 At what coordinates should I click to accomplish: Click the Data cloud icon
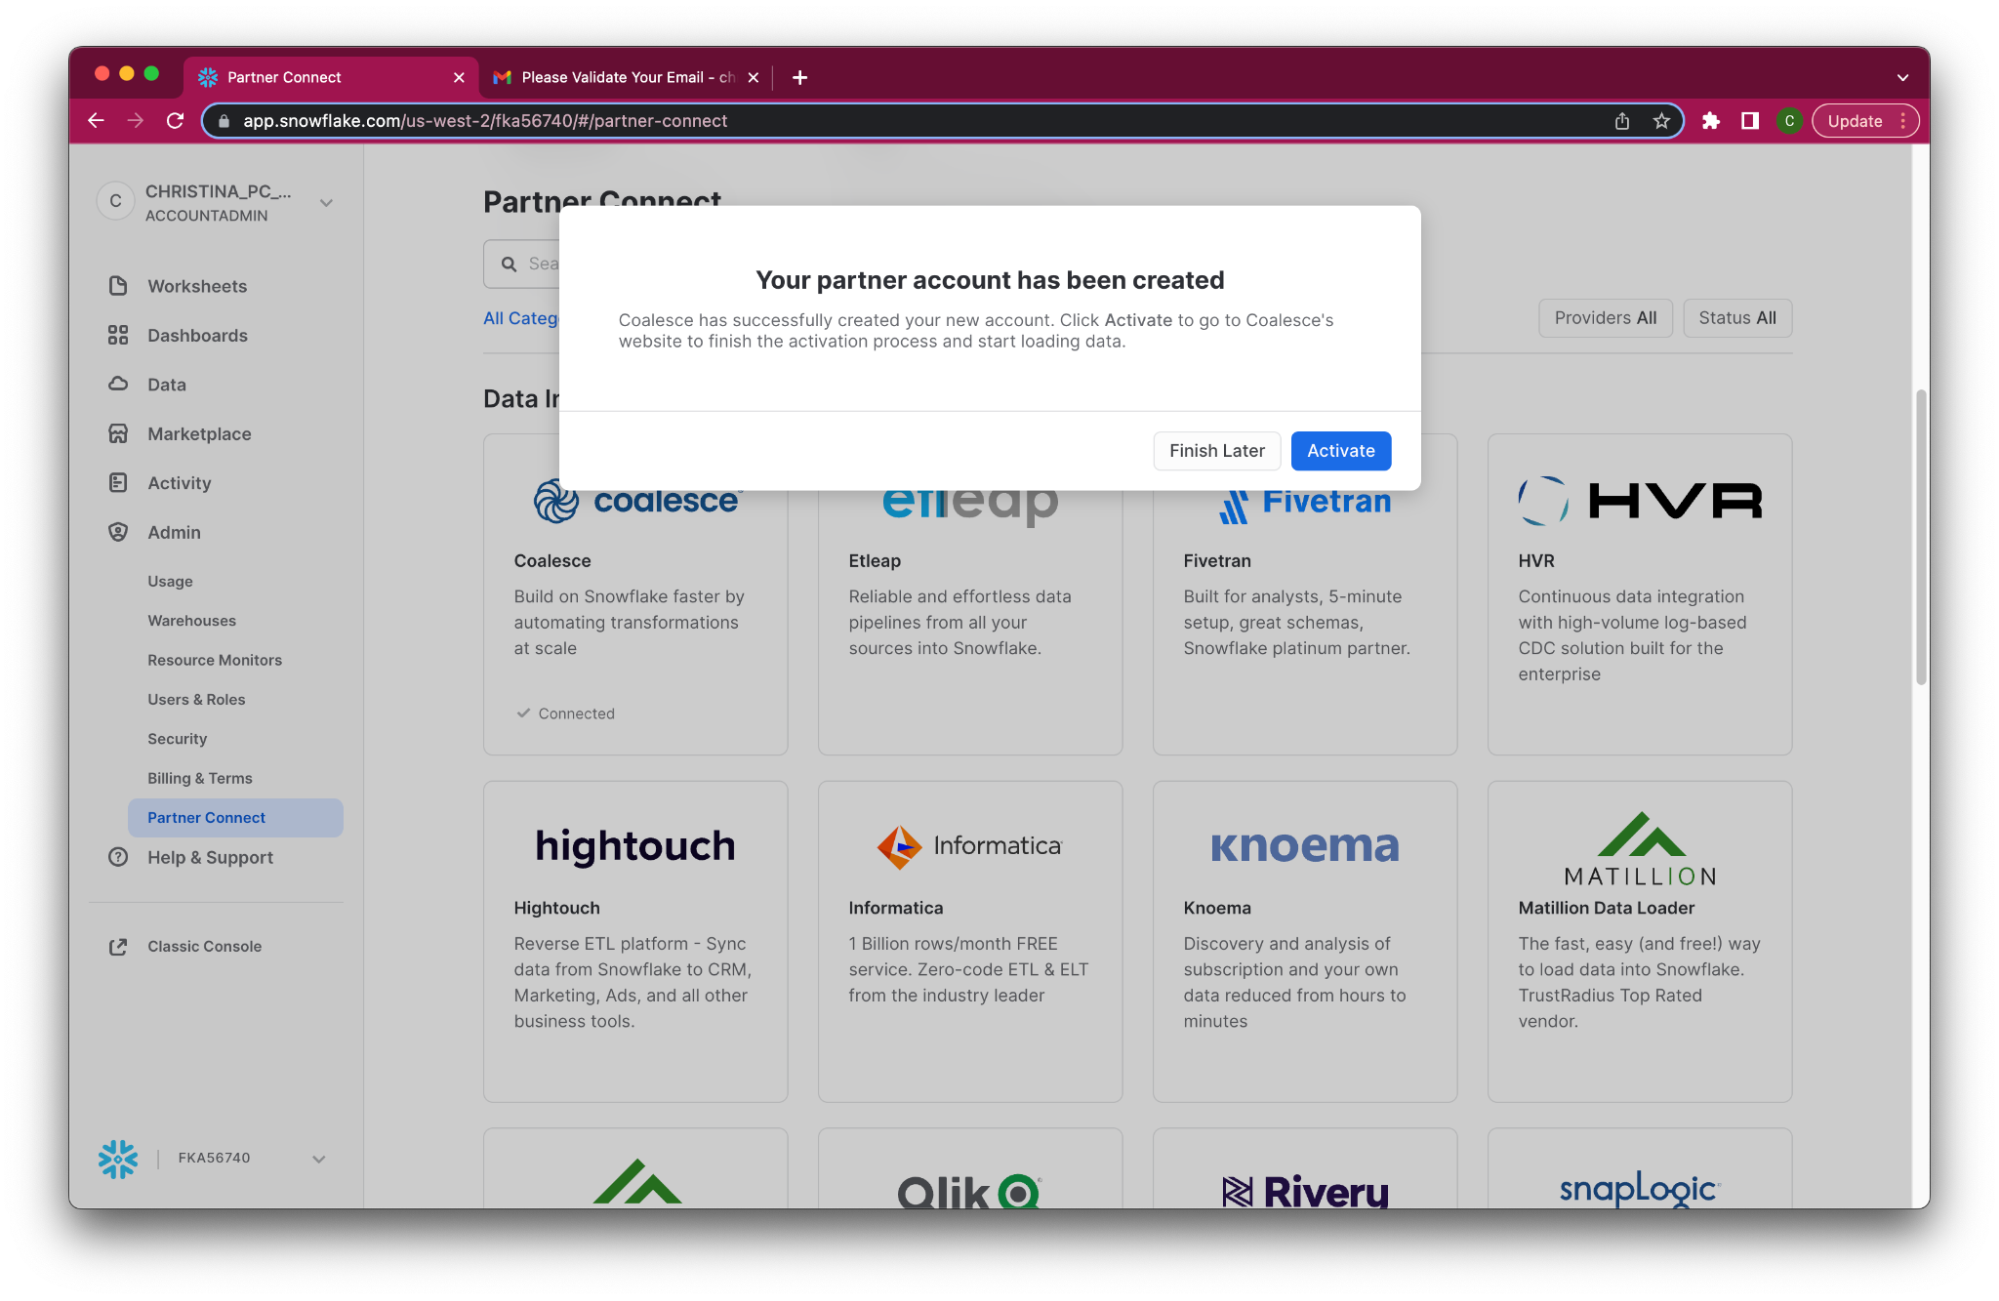pyautogui.click(x=118, y=384)
